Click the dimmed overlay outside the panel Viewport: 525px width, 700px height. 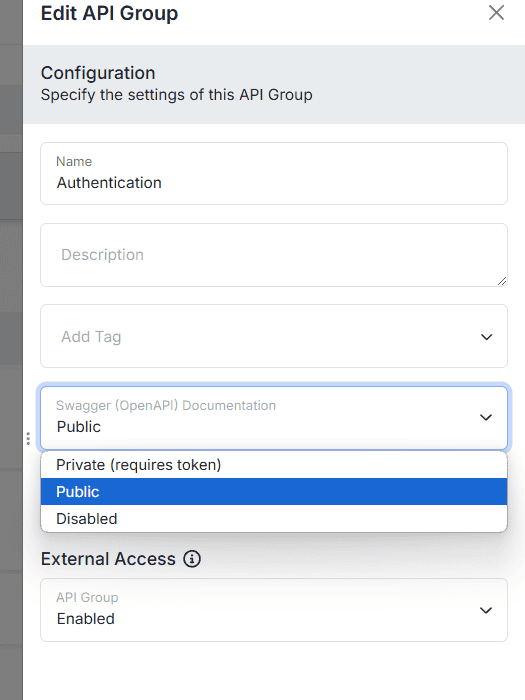11,350
